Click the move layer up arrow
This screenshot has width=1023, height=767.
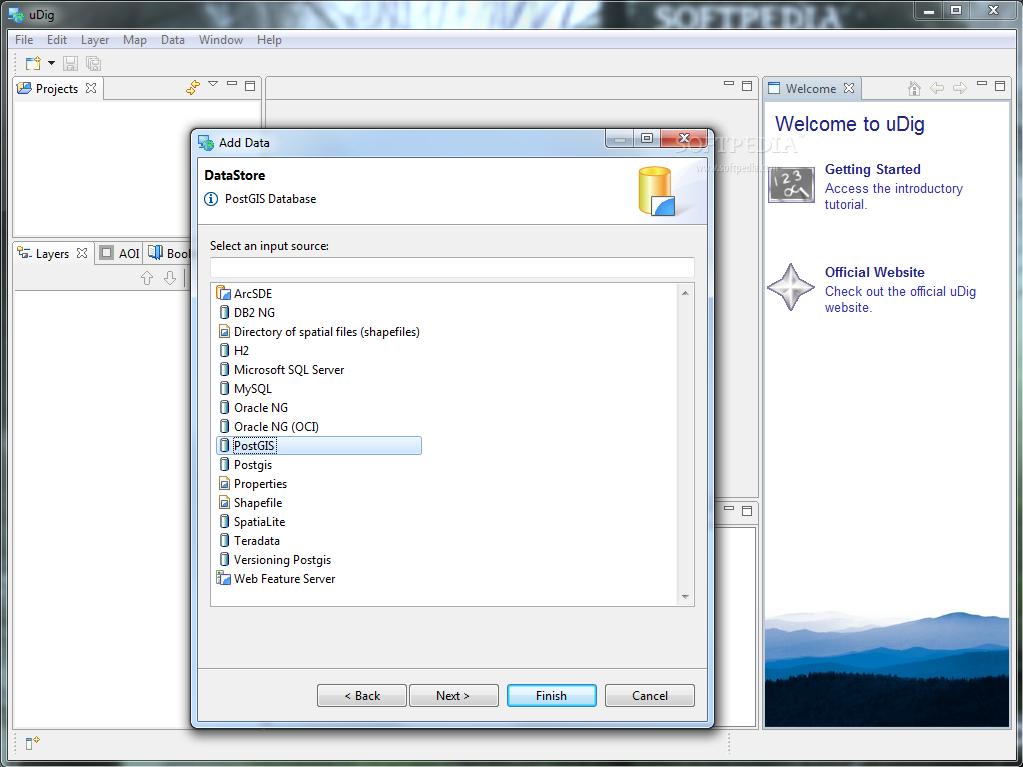click(147, 278)
